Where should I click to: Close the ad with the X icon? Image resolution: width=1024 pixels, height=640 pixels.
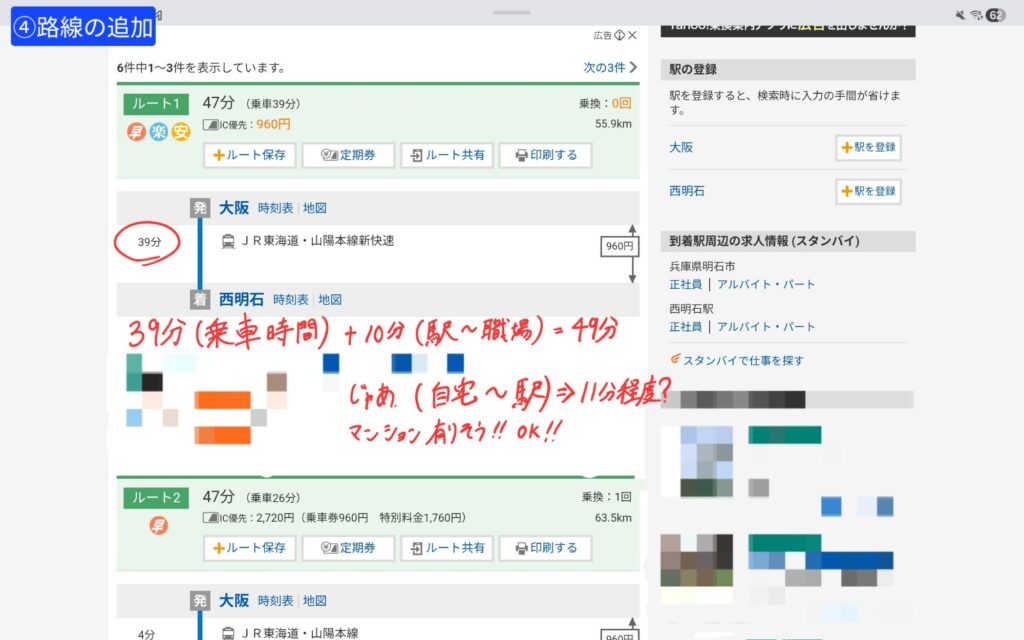(x=632, y=35)
